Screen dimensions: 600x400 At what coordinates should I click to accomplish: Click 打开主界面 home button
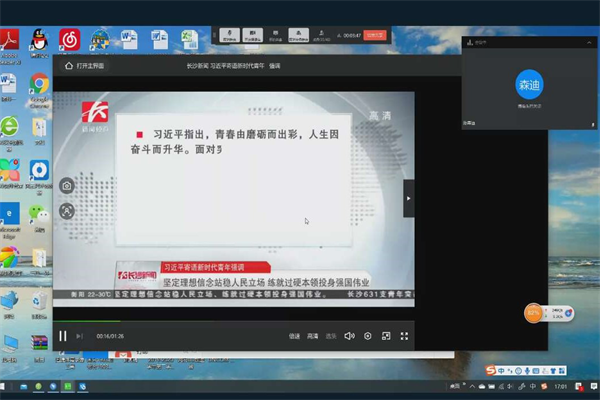click(85, 66)
